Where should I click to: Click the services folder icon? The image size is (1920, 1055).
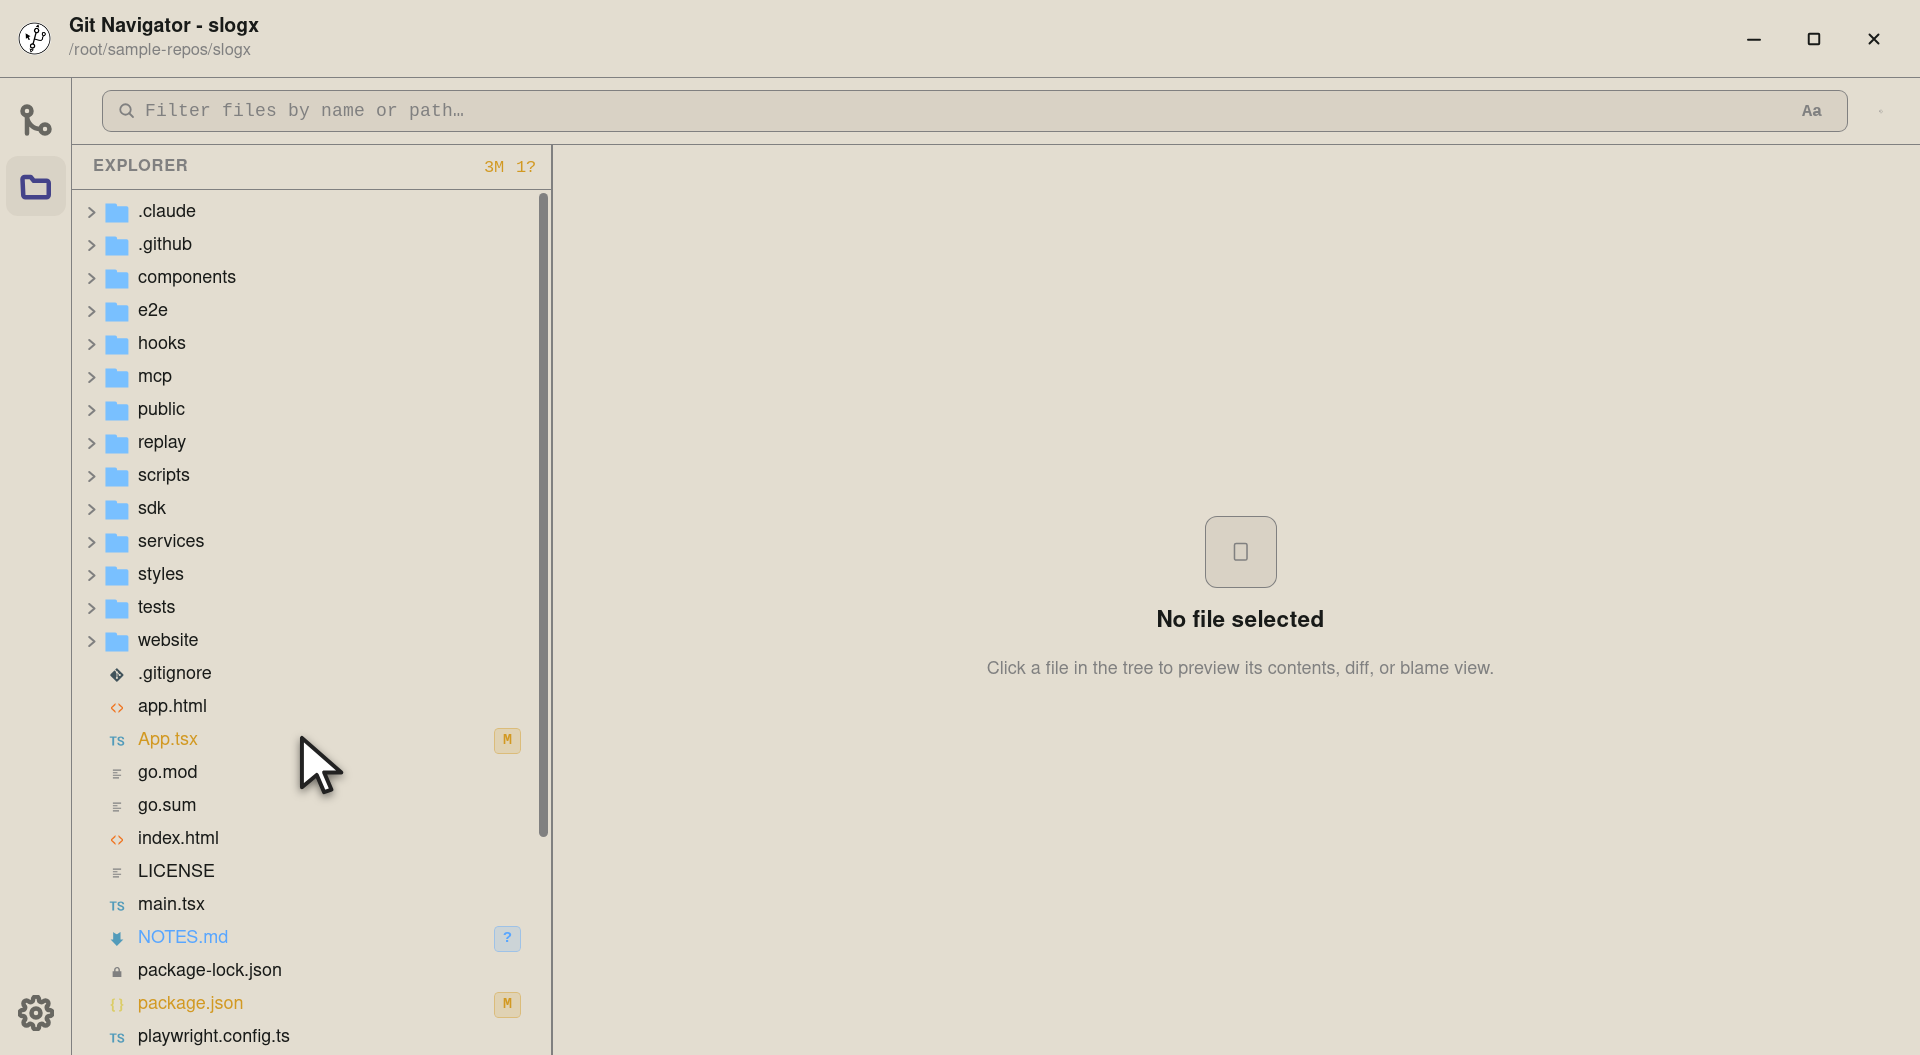[x=117, y=542]
